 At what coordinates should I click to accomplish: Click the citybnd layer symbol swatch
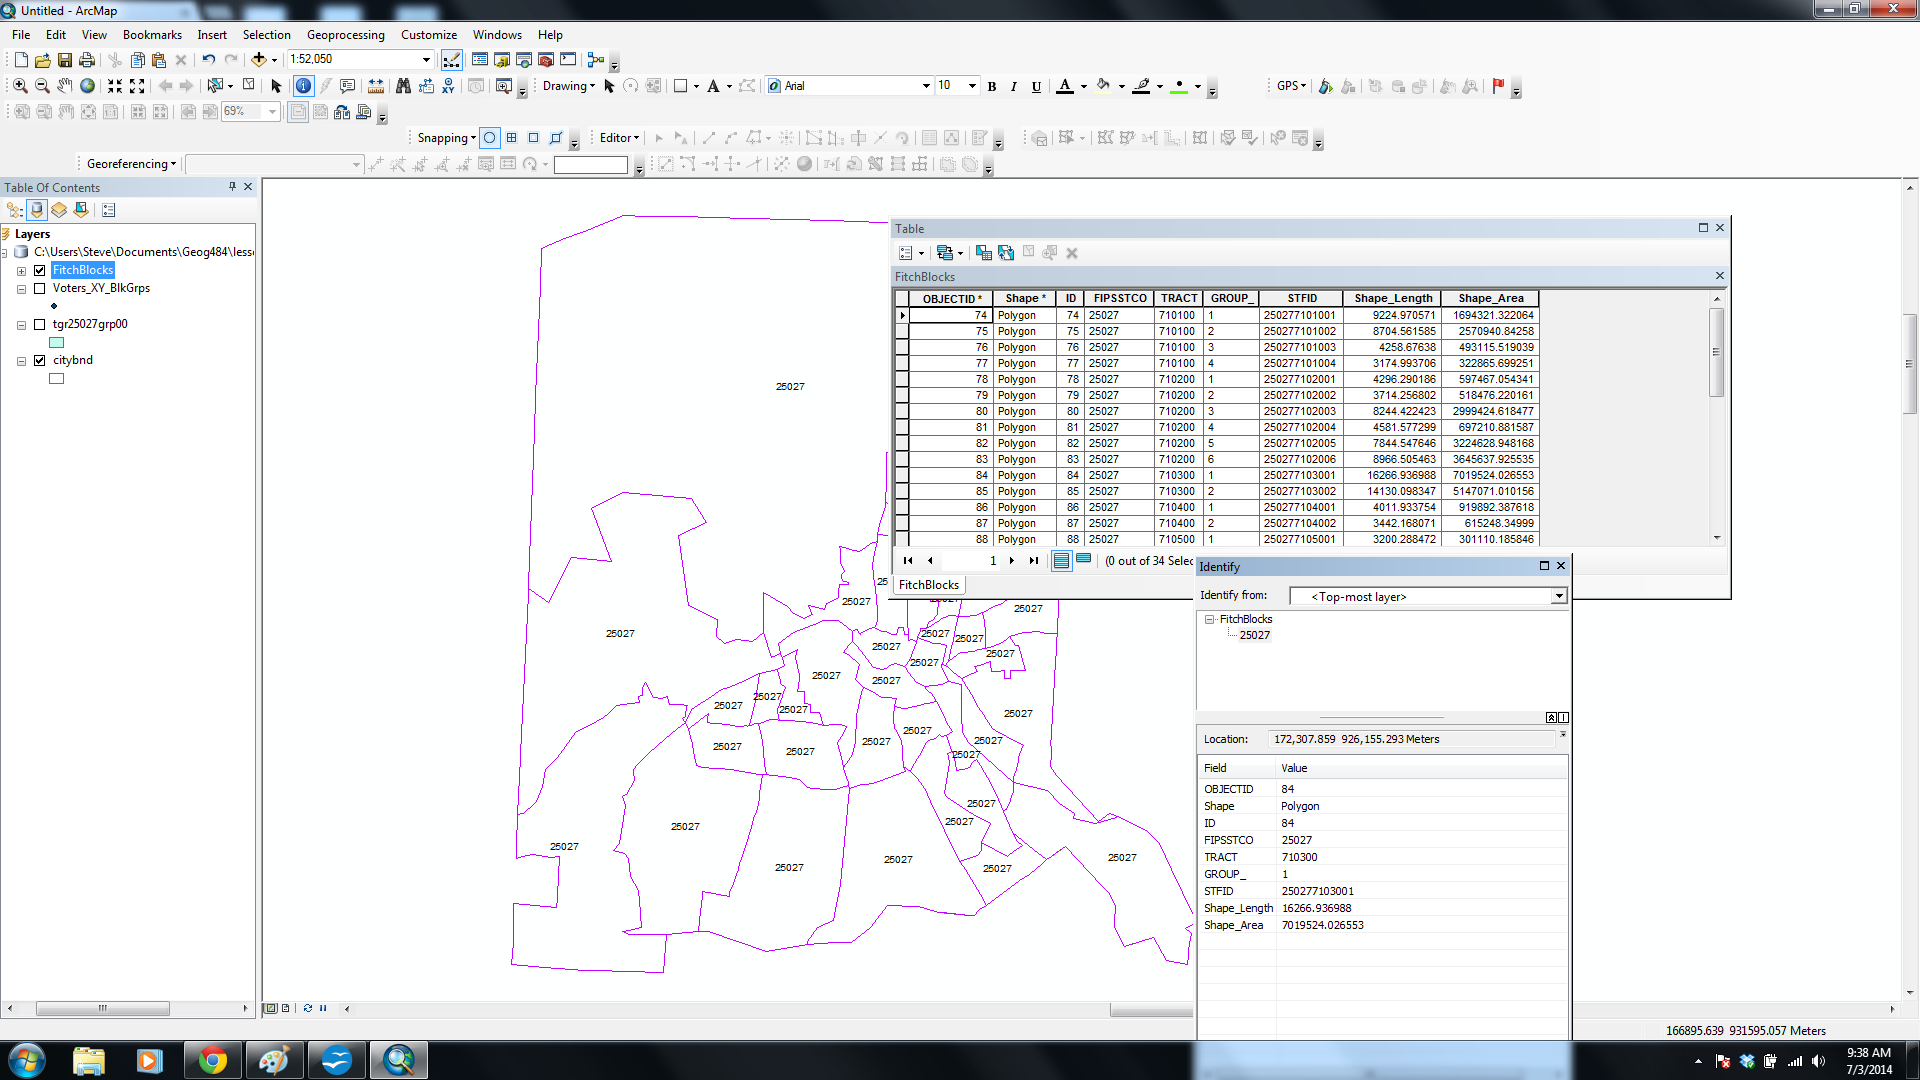click(x=57, y=379)
